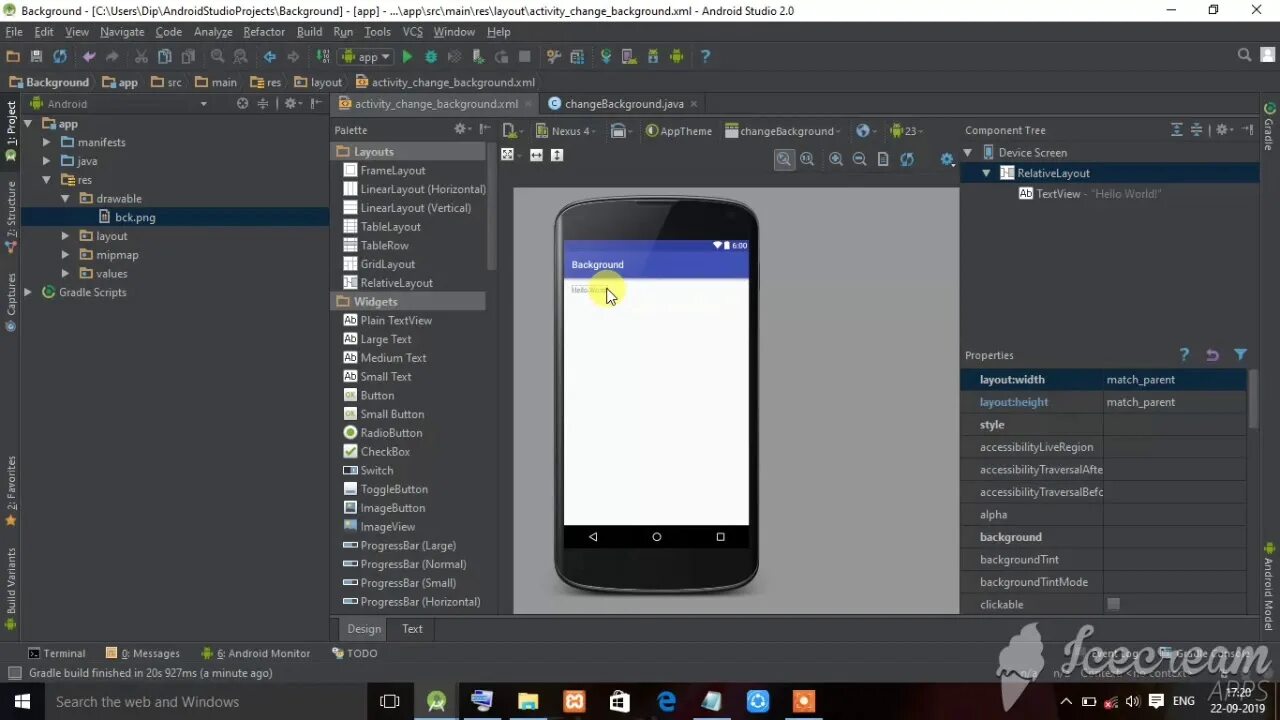Open the Android project view dropdown
This screenshot has width=1280, height=720.
pyautogui.click(x=203, y=104)
